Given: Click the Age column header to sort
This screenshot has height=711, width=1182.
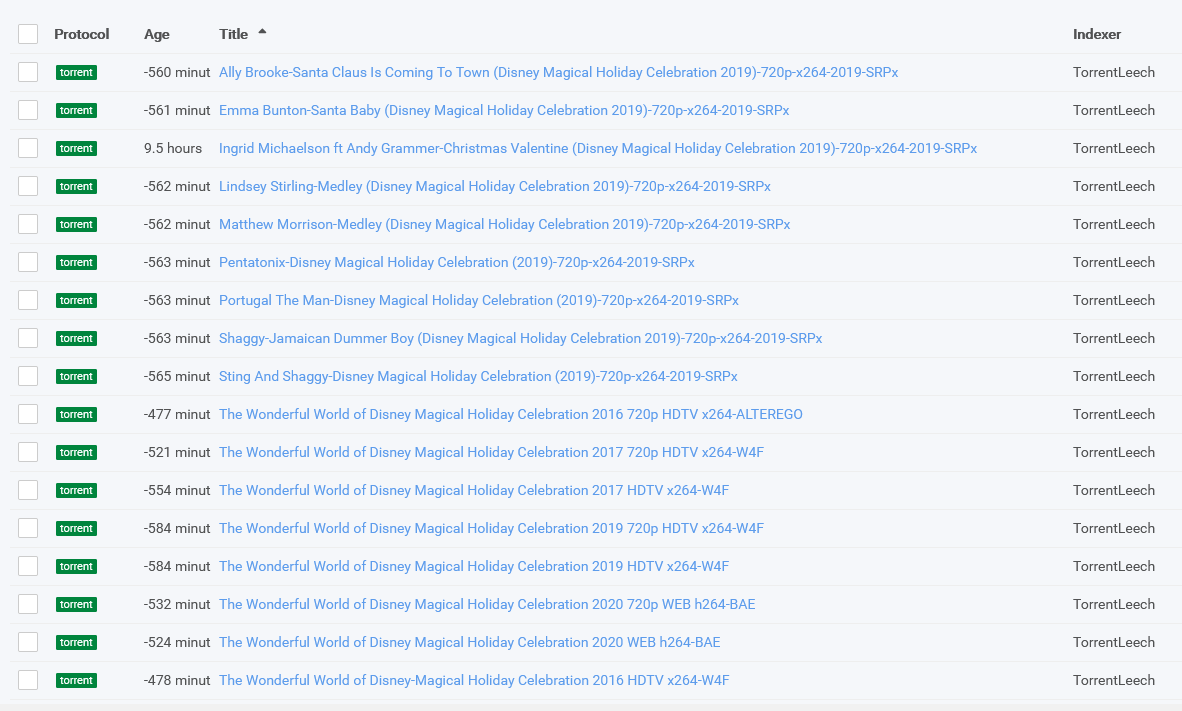Looking at the screenshot, I should coord(156,33).
